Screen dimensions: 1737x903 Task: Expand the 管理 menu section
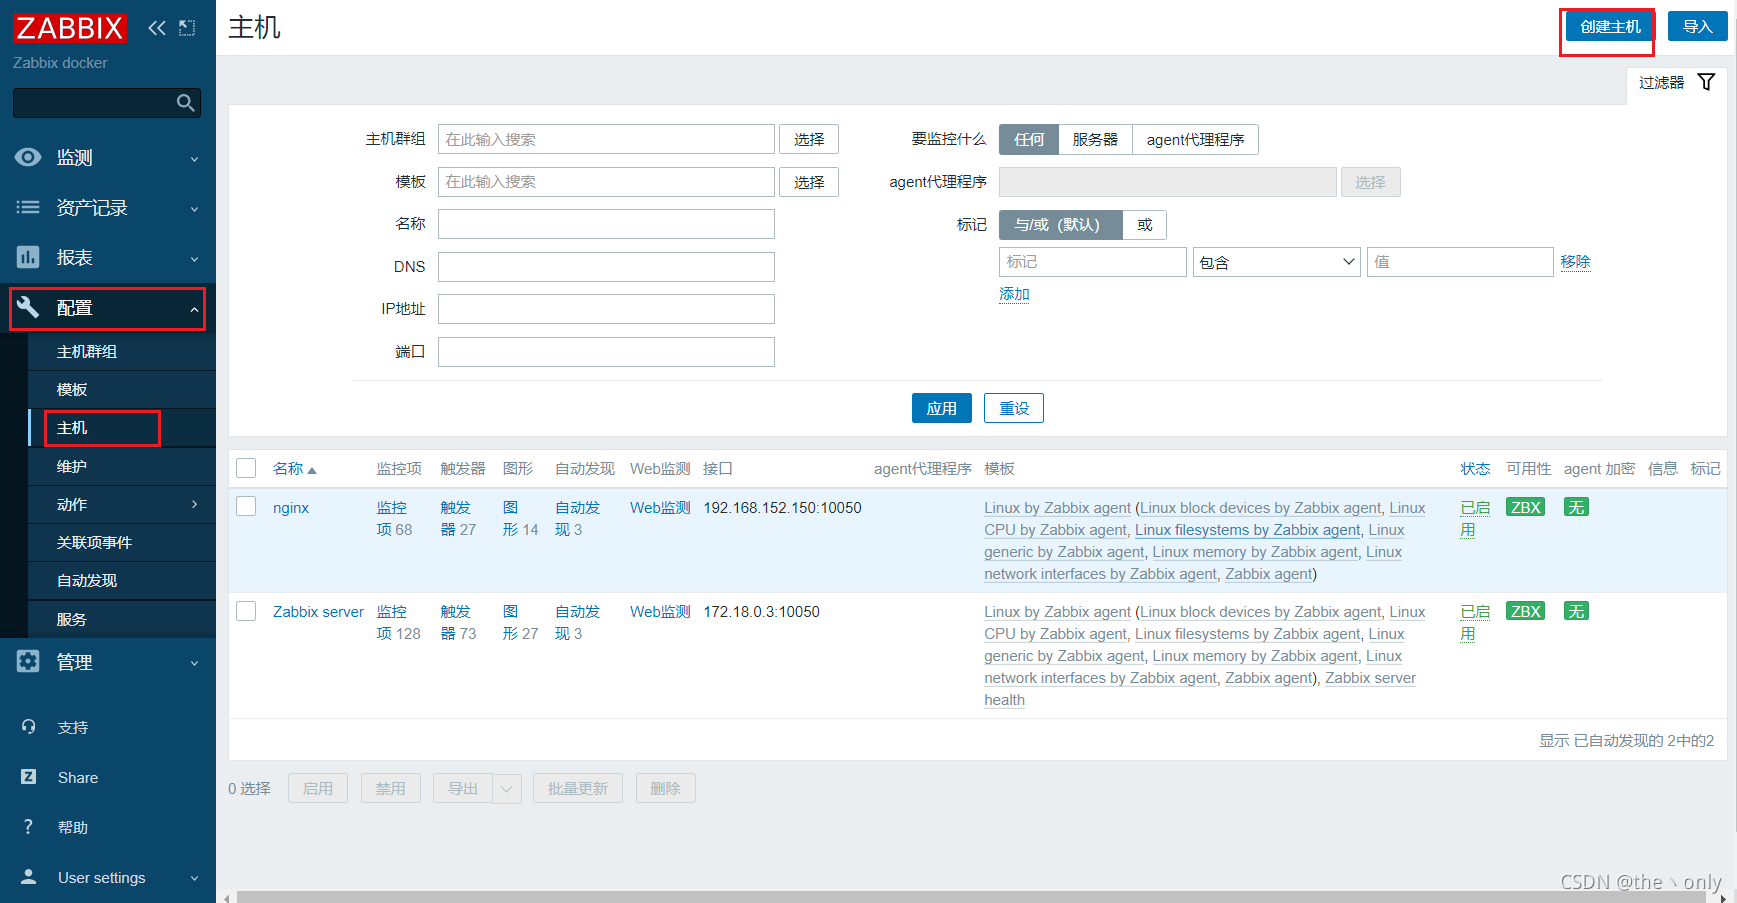pyautogui.click(x=194, y=662)
